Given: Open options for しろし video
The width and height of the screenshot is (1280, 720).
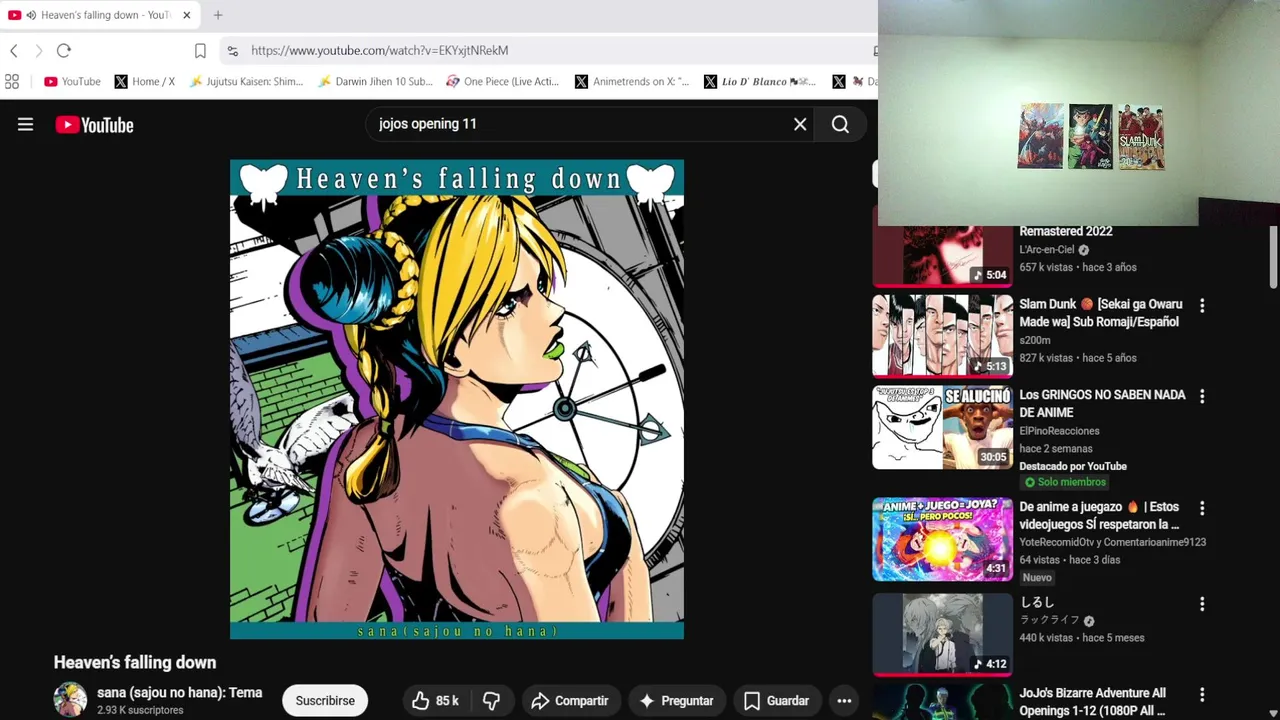Looking at the screenshot, I should 1202,605.
